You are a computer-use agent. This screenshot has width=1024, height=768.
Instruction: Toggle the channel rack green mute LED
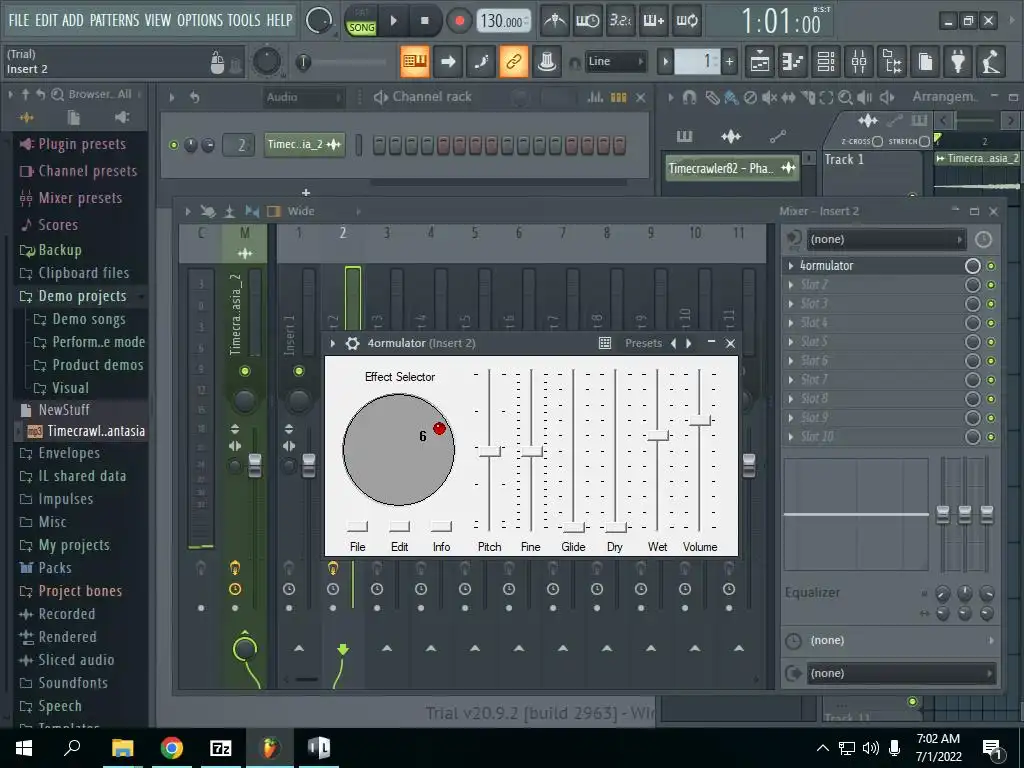point(174,145)
